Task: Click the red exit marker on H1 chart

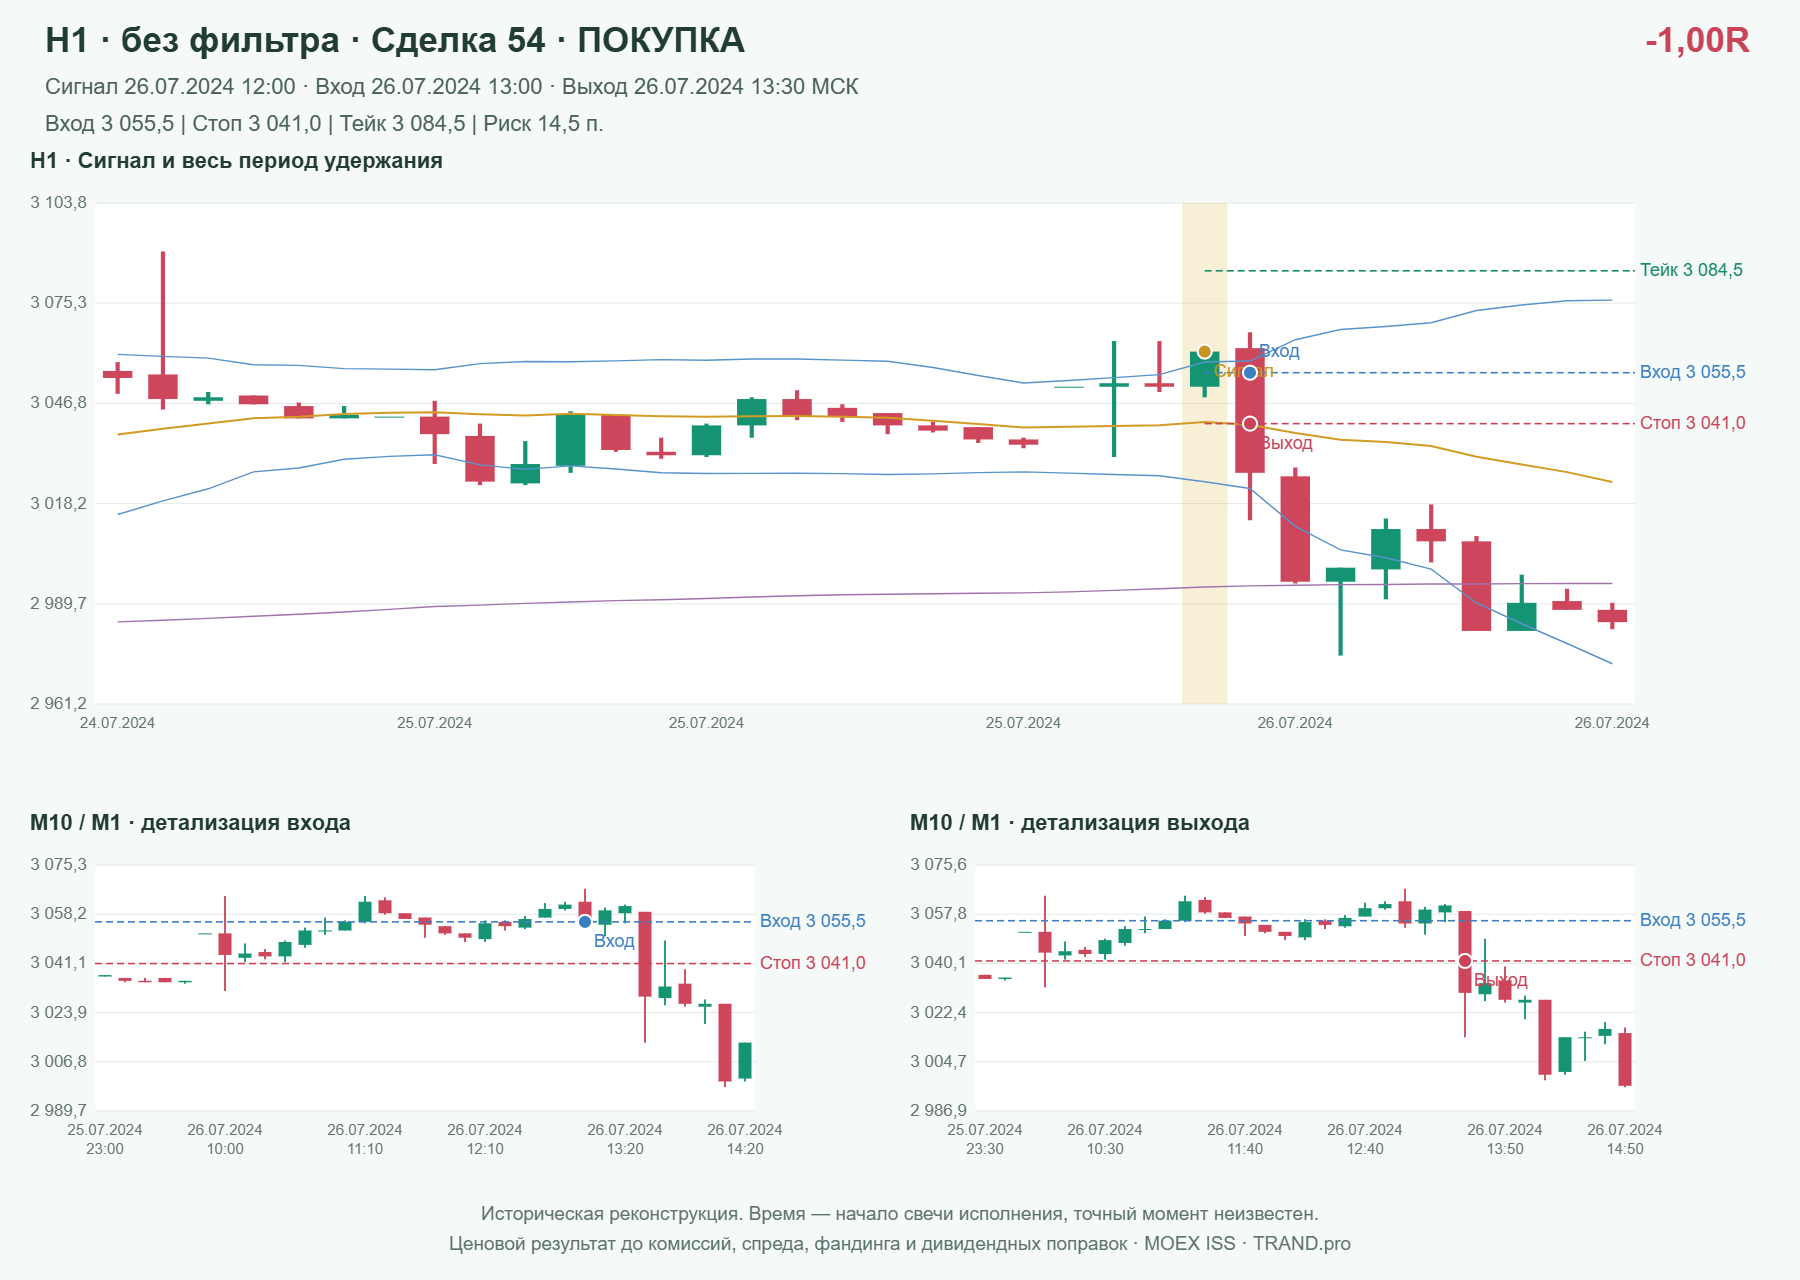Action: pyautogui.click(x=1250, y=424)
